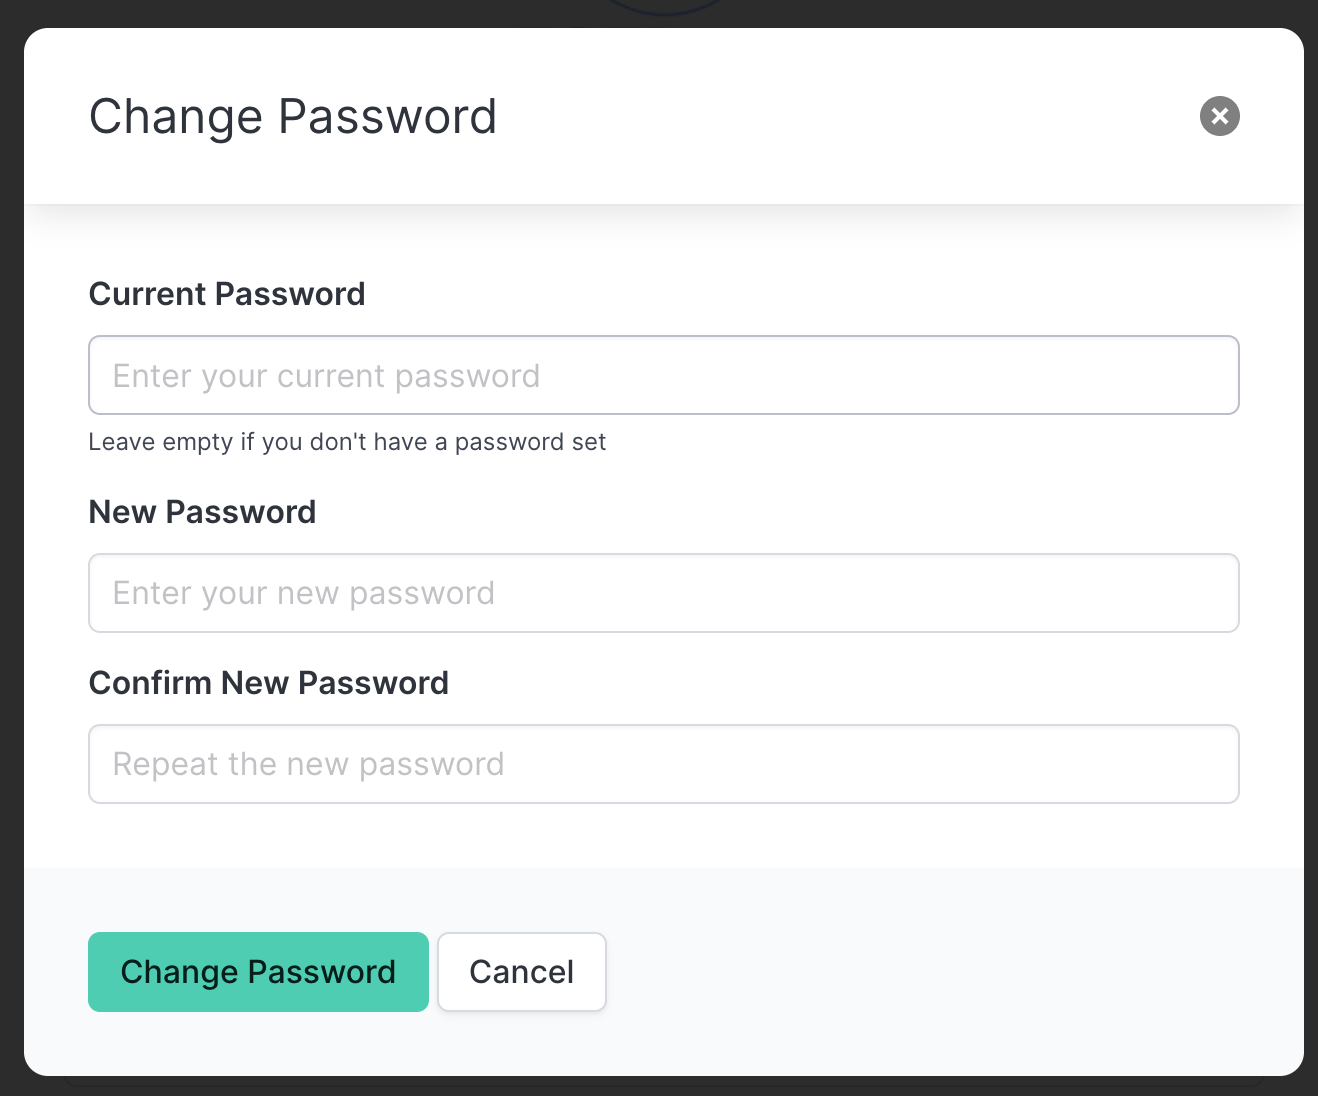Image resolution: width=1318 pixels, height=1096 pixels.
Task: Click the 'Leave empty' helper text
Action: (x=347, y=441)
